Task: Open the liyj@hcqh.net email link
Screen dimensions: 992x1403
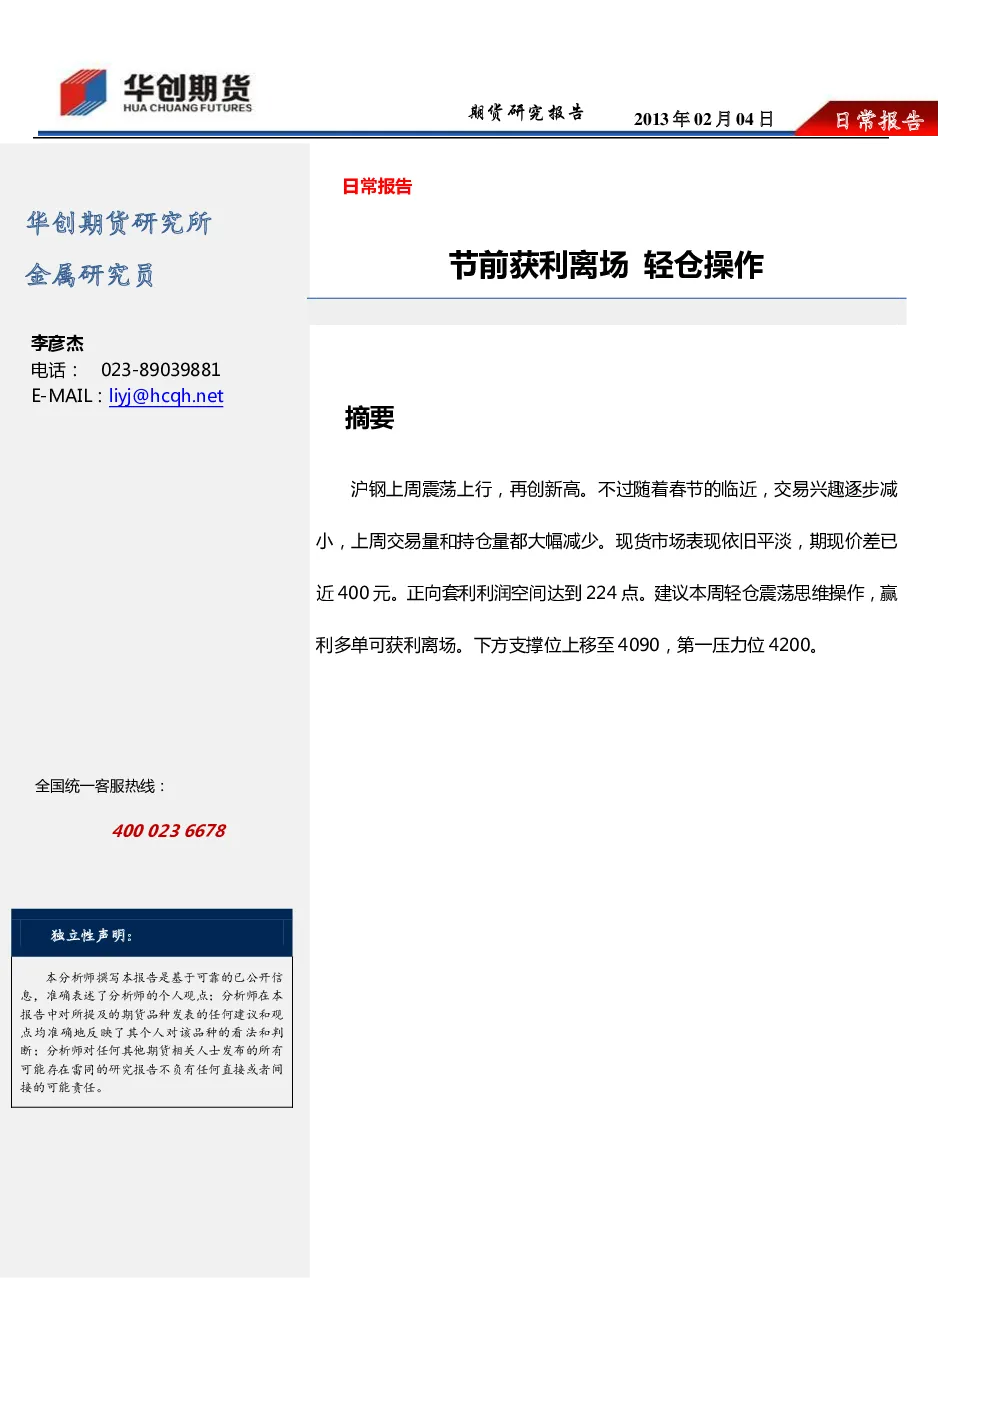Action: click(166, 396)
